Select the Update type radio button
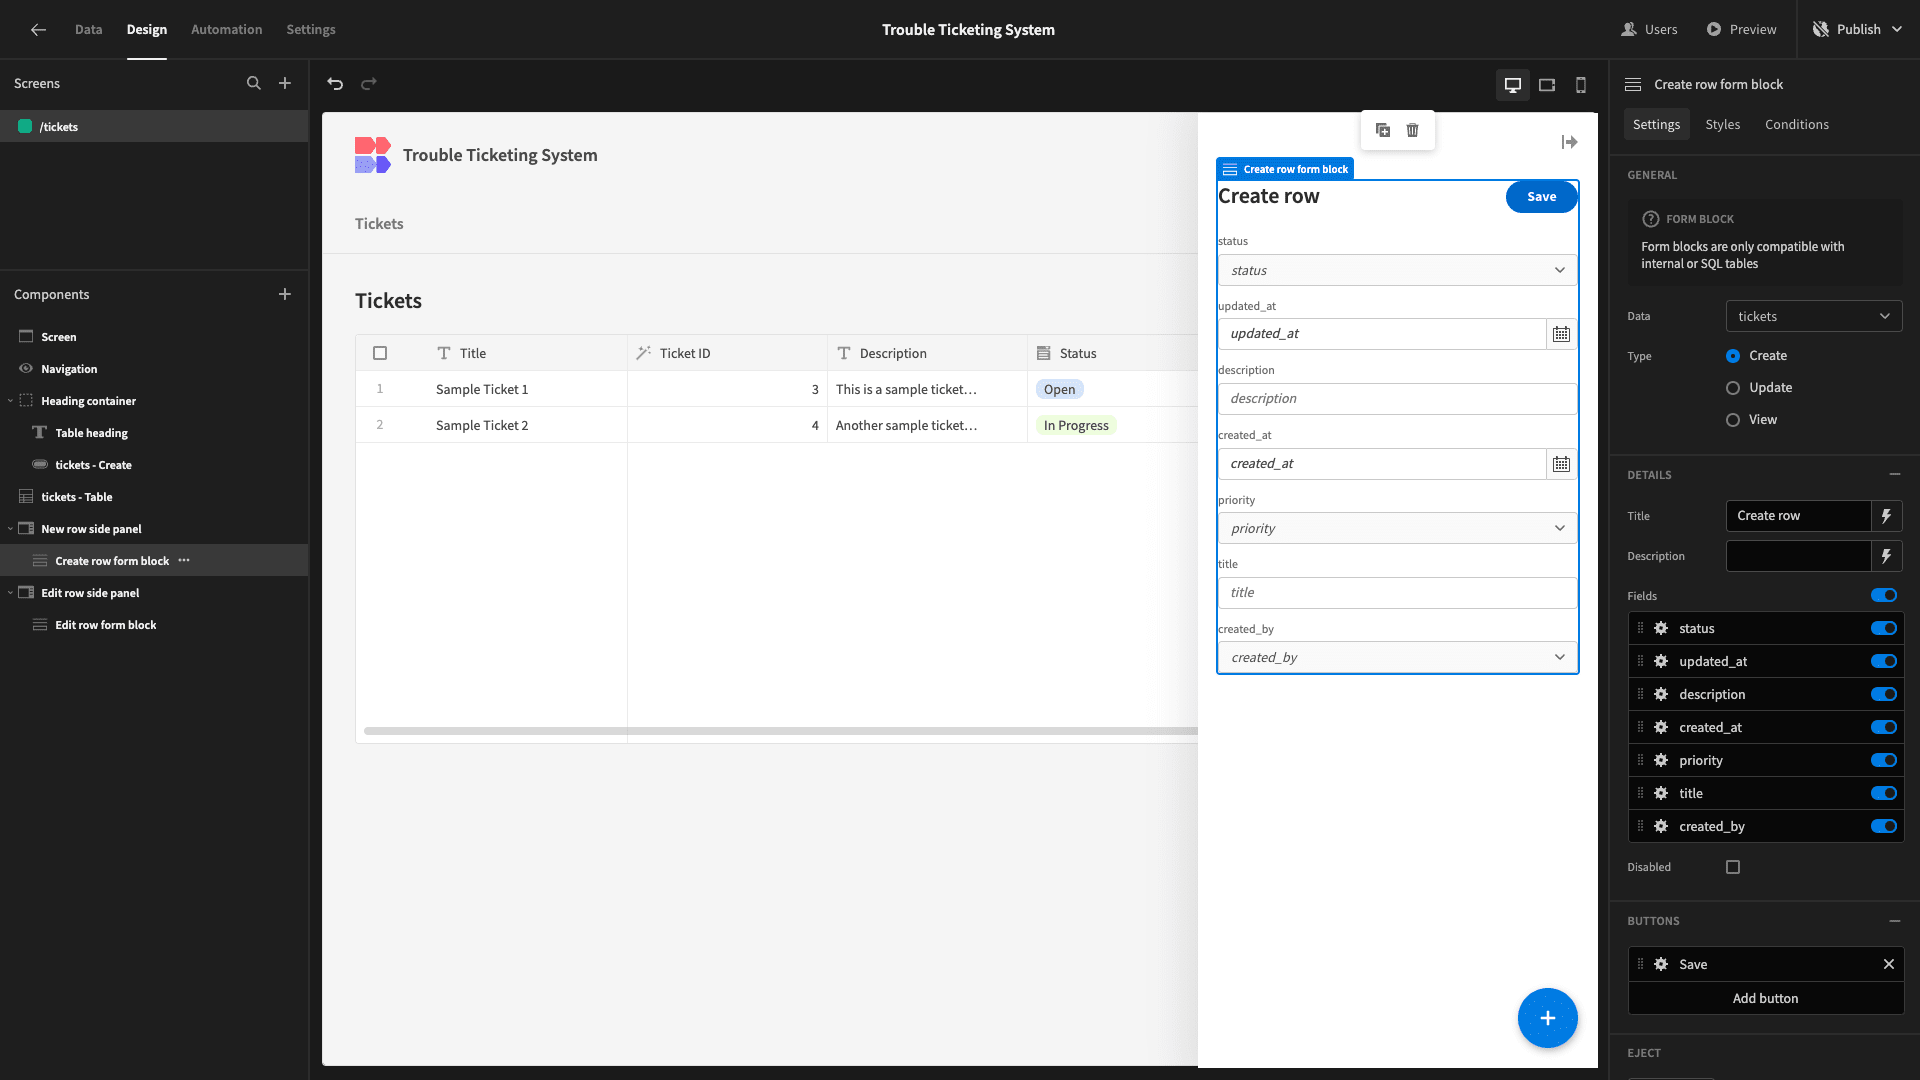Viewport: 1920px width, 1080px height. tap(1733, 388)
